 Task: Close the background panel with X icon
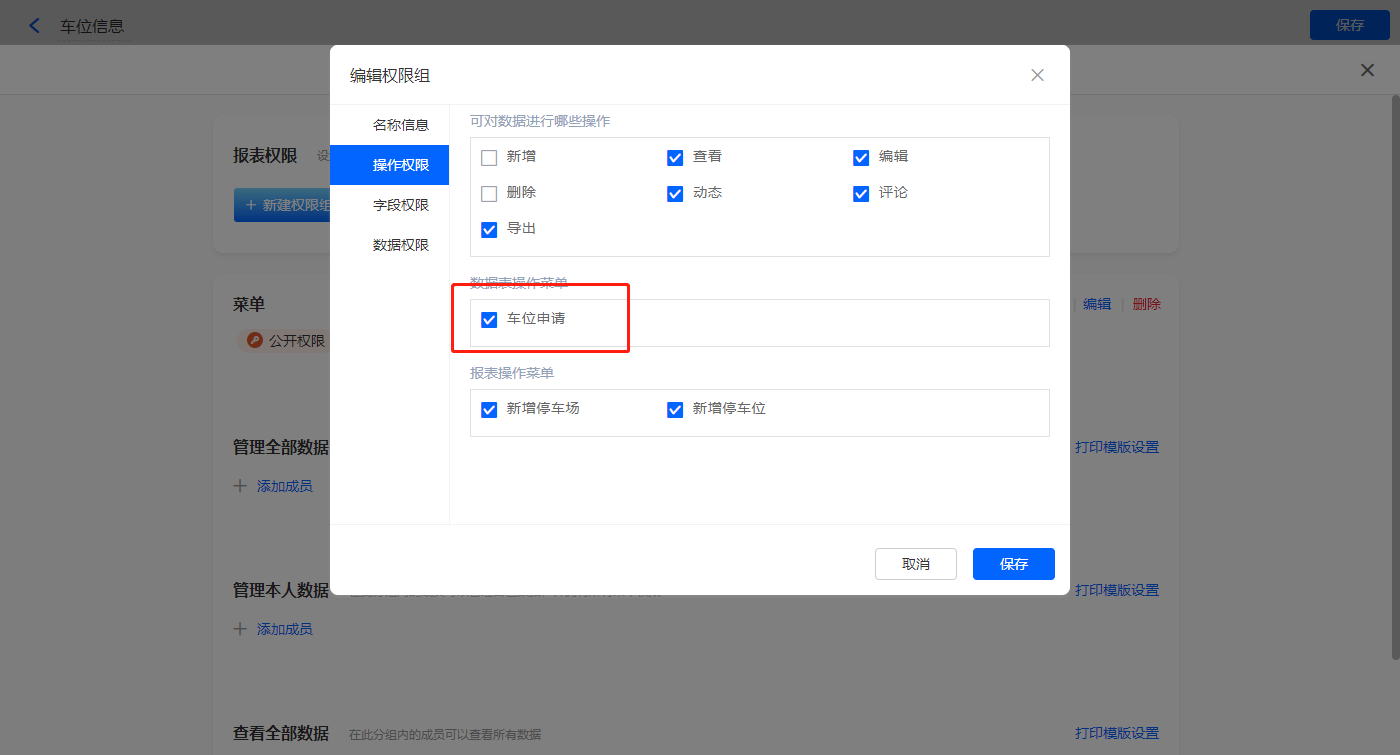(x=1367, y=70)
